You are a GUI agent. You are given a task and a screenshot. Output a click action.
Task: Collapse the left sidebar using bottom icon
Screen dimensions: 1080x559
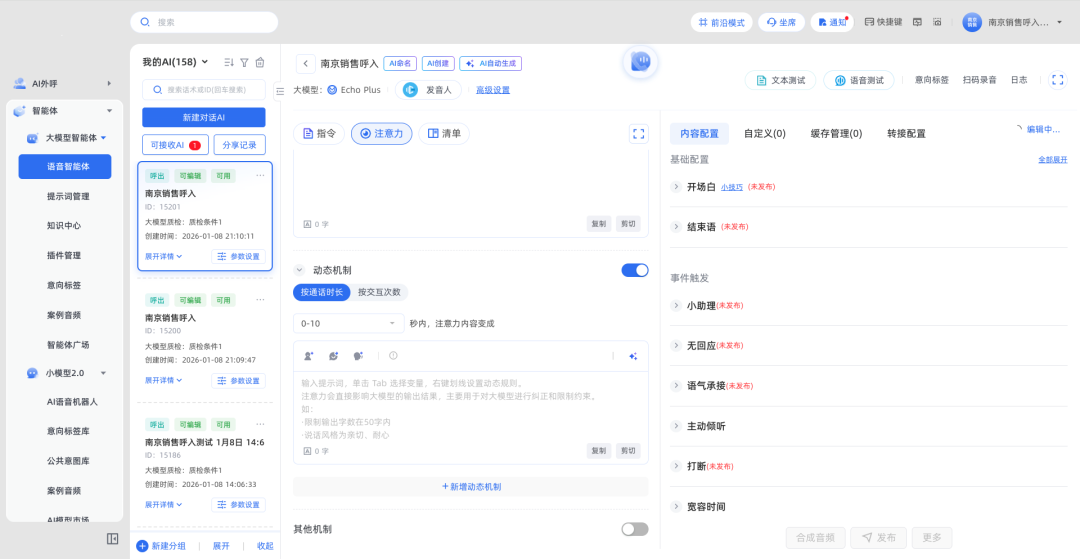113,539
